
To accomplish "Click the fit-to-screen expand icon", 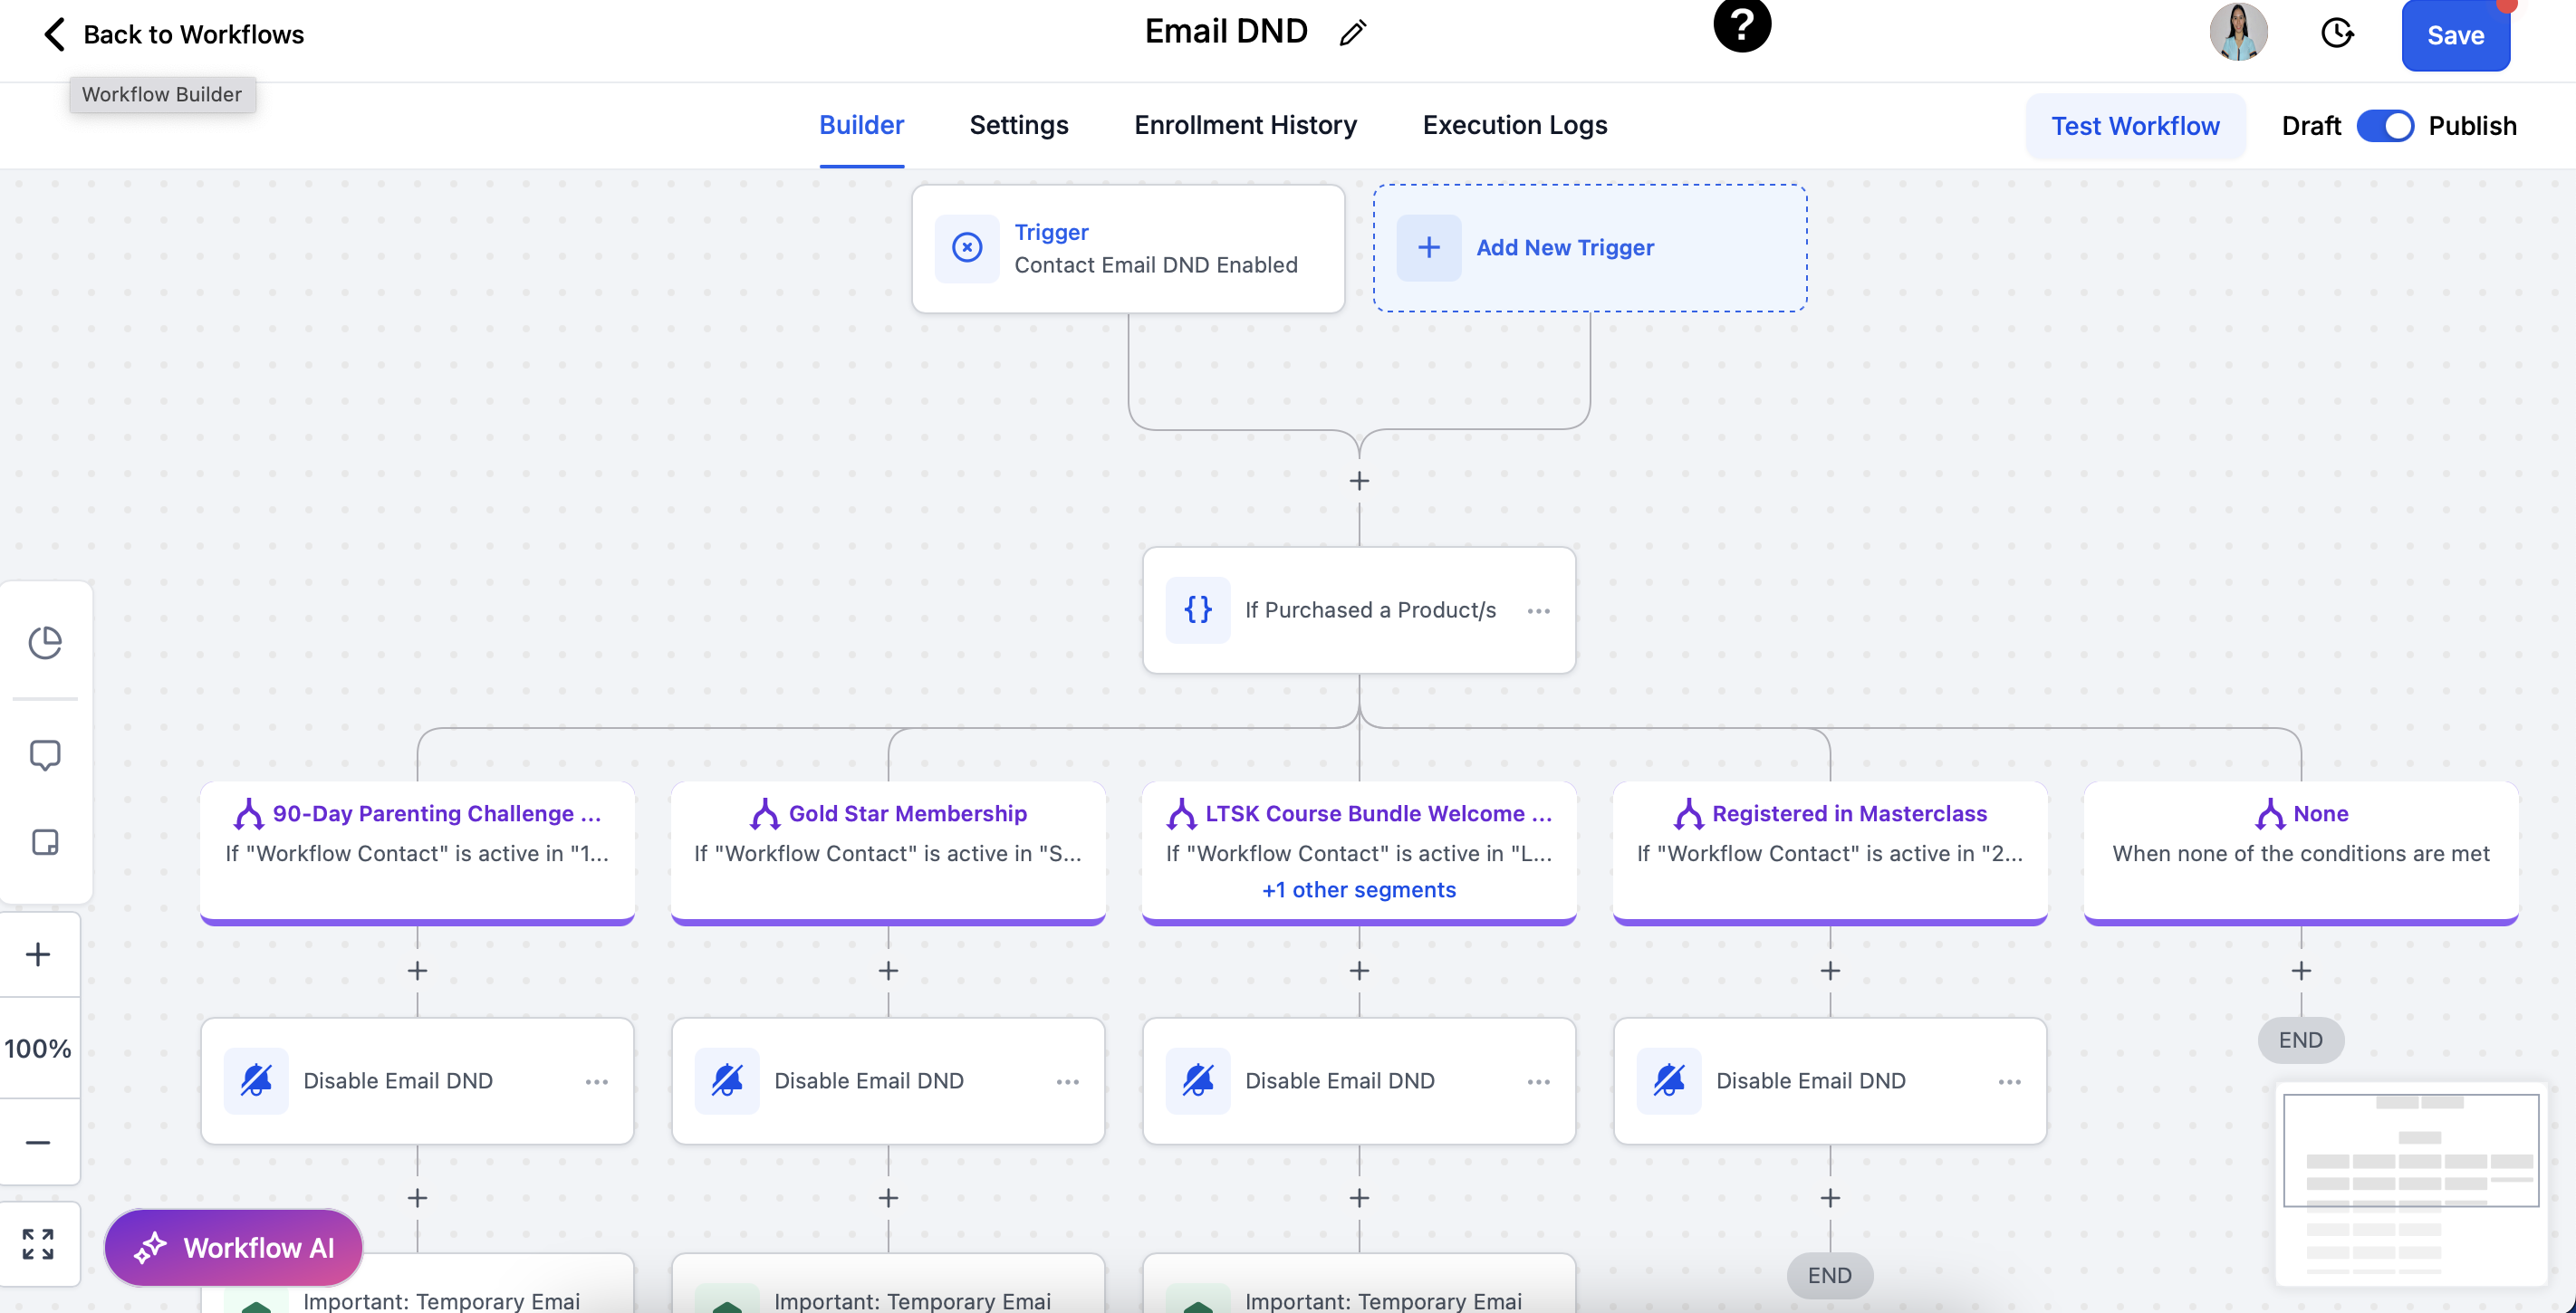I will pos(38,1243).
